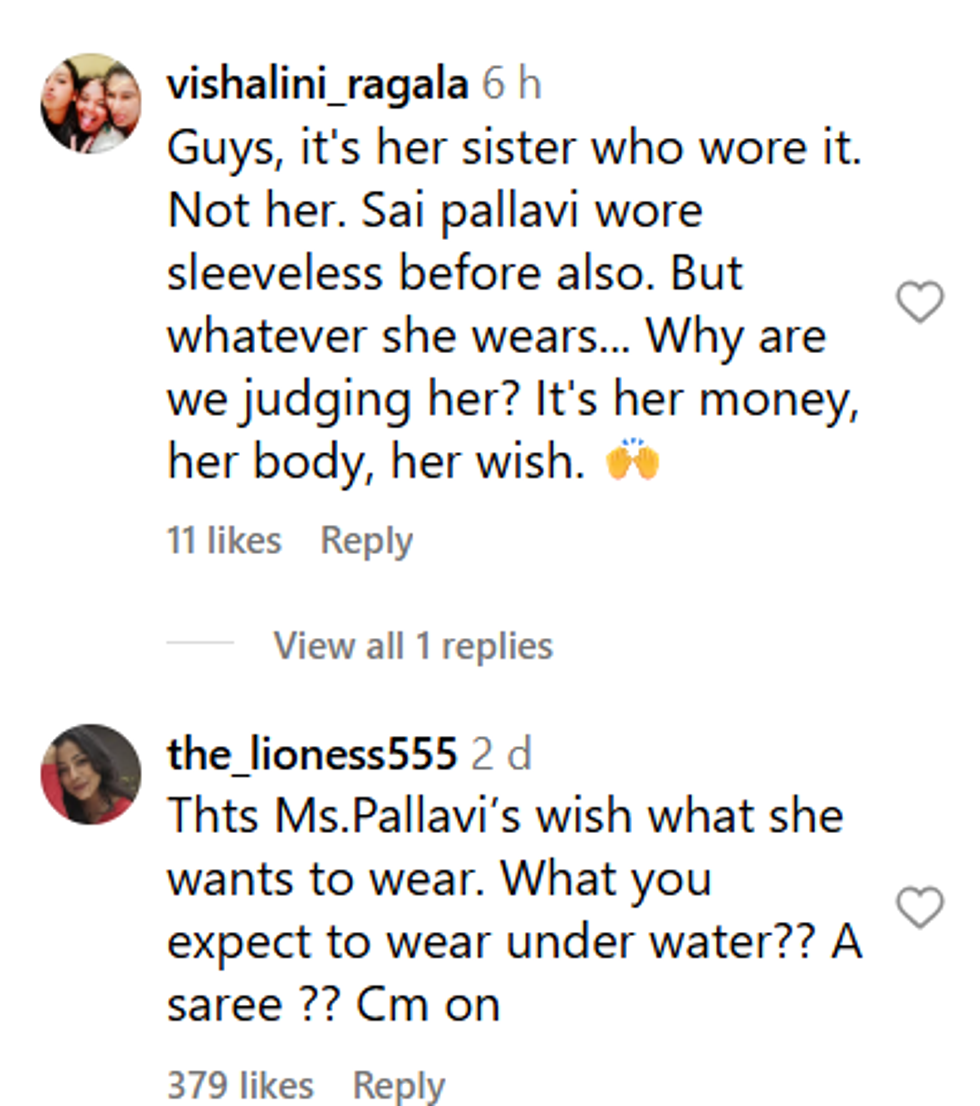Click the 2 d timestamp

pos(501,754)
